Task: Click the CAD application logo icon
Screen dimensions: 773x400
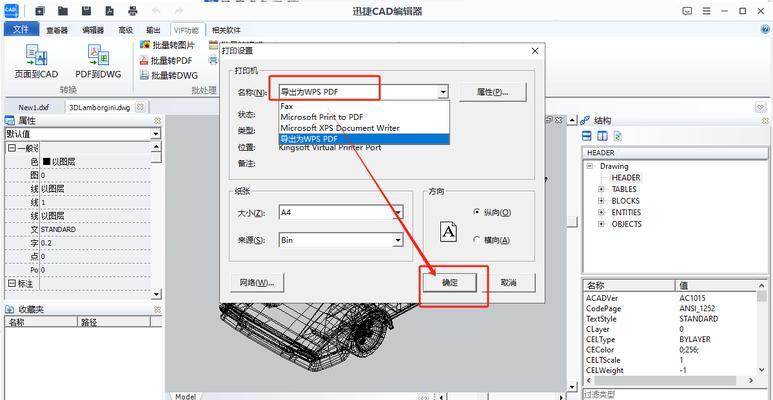Action: 11,10
